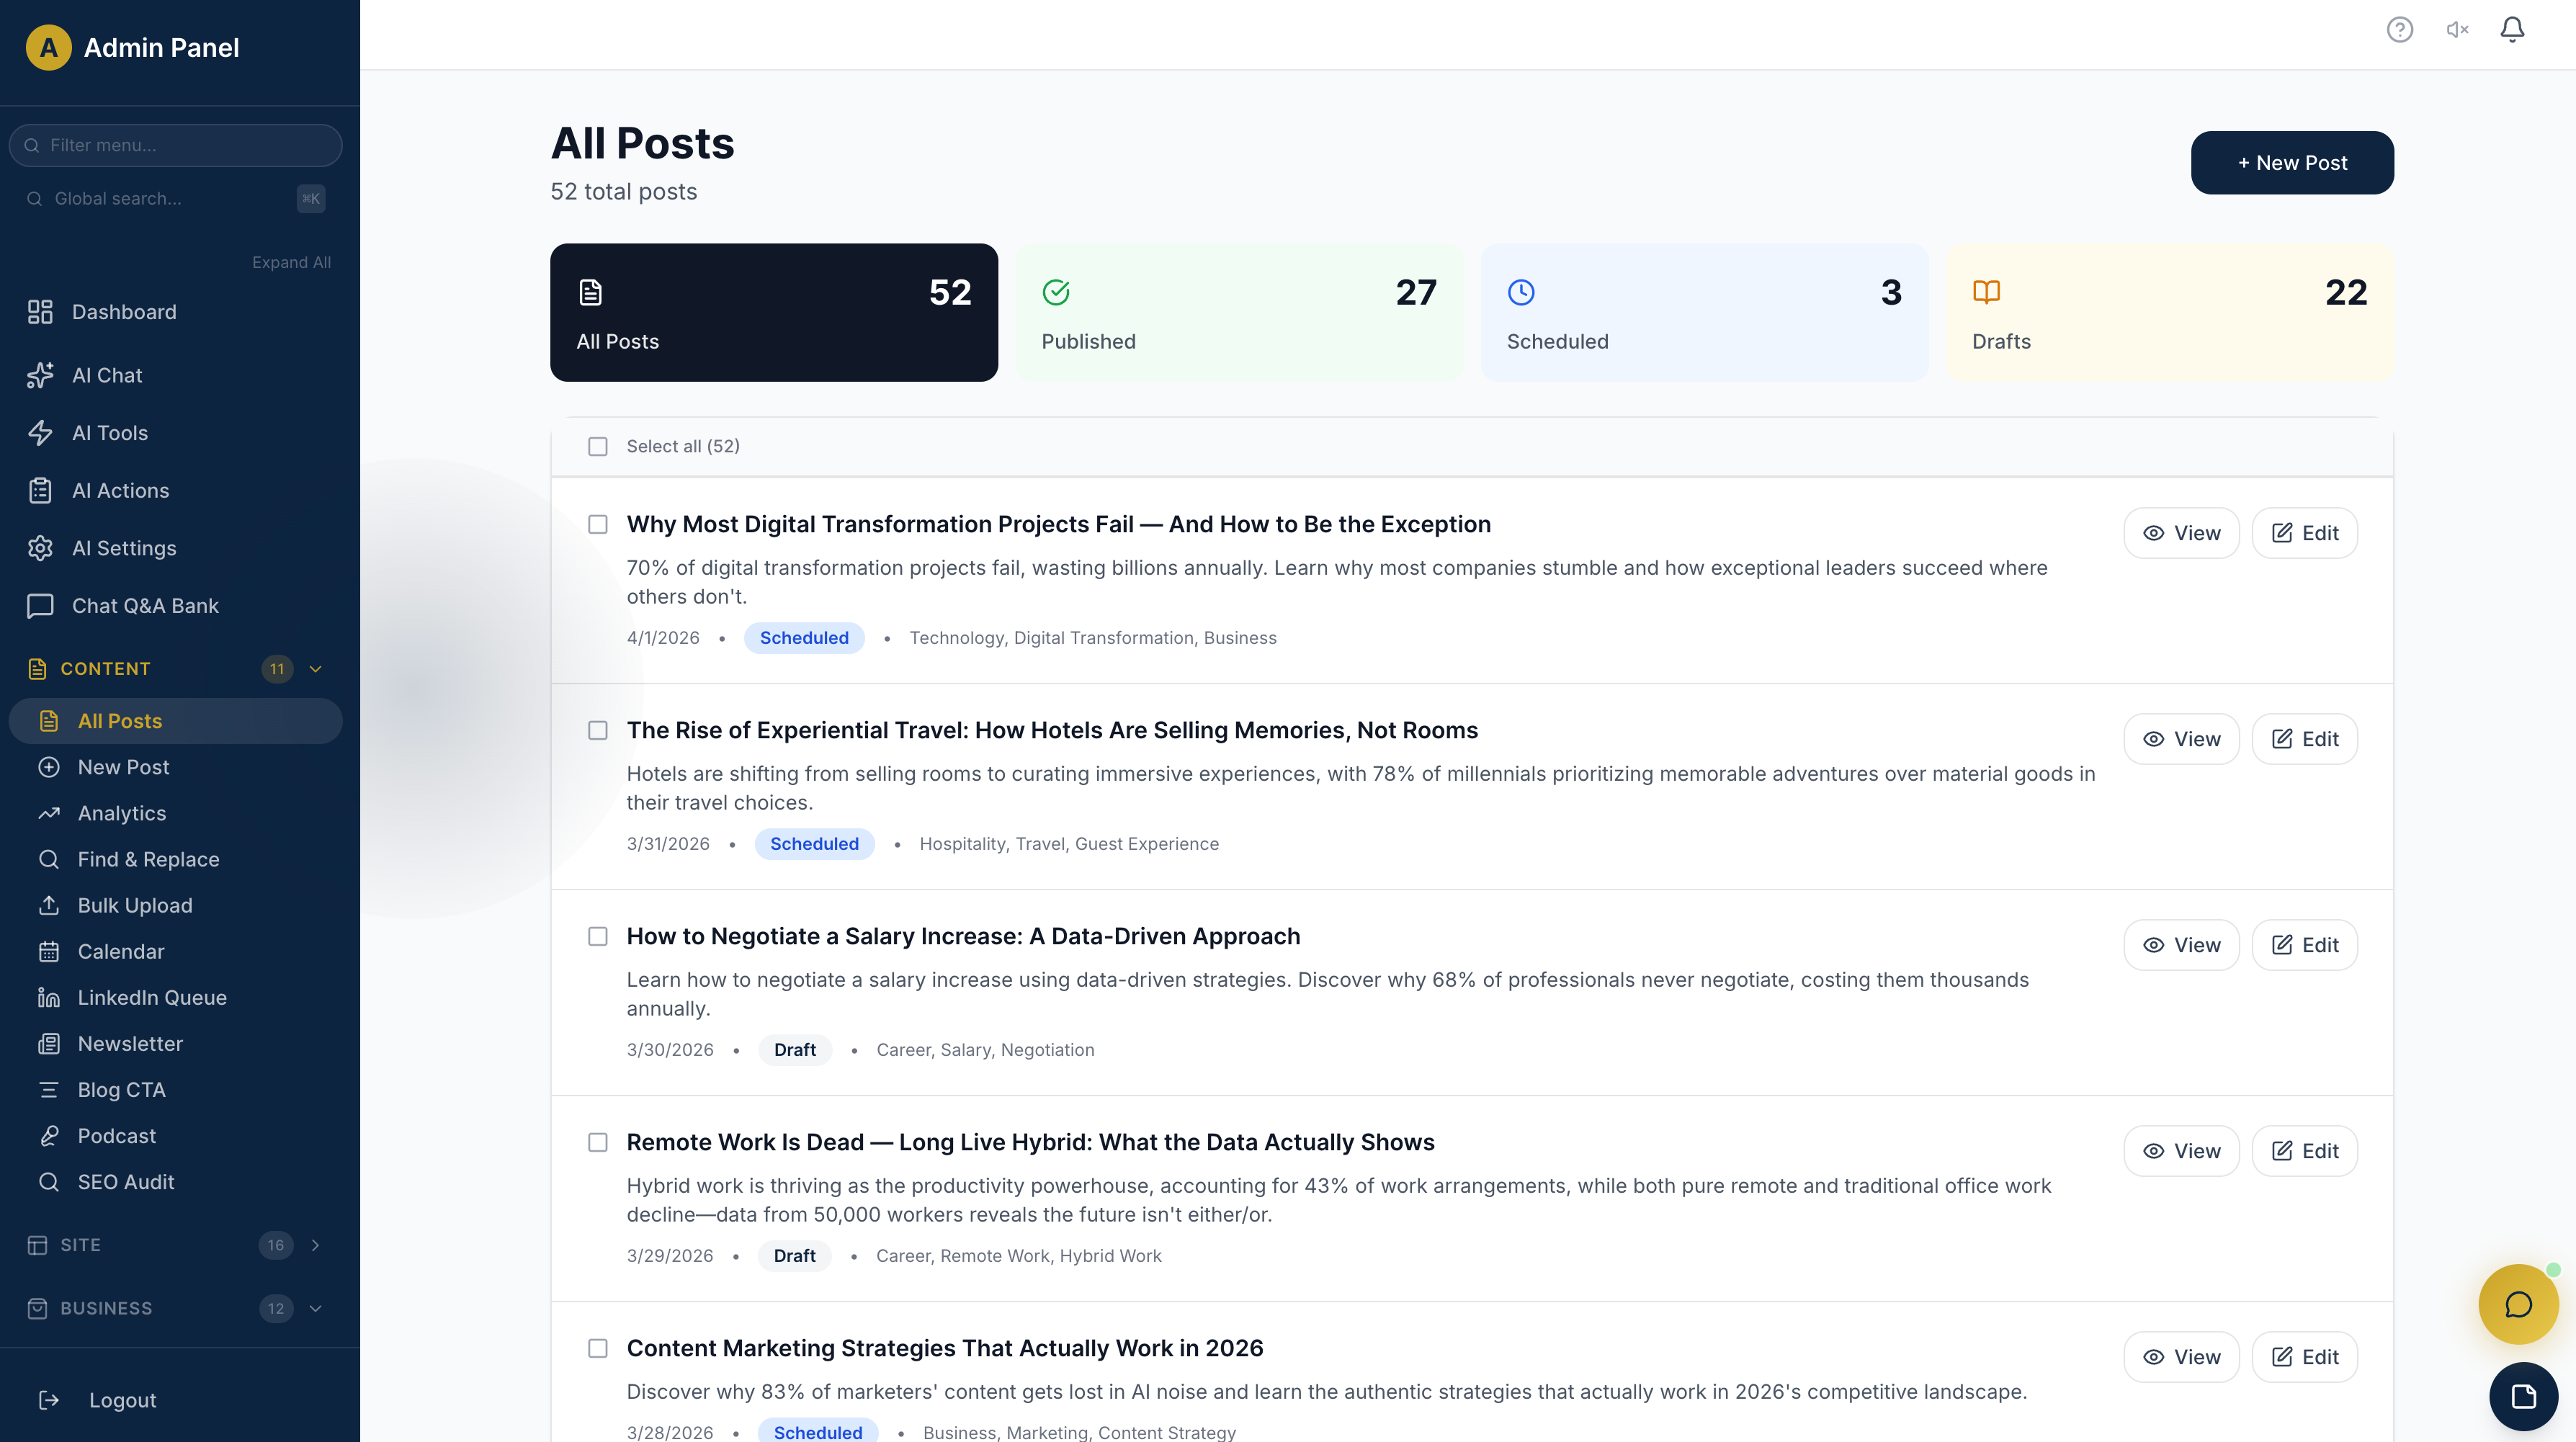Open AI Actions from the sidebar
This screenshot has height=1442, width=2576.
121,490
